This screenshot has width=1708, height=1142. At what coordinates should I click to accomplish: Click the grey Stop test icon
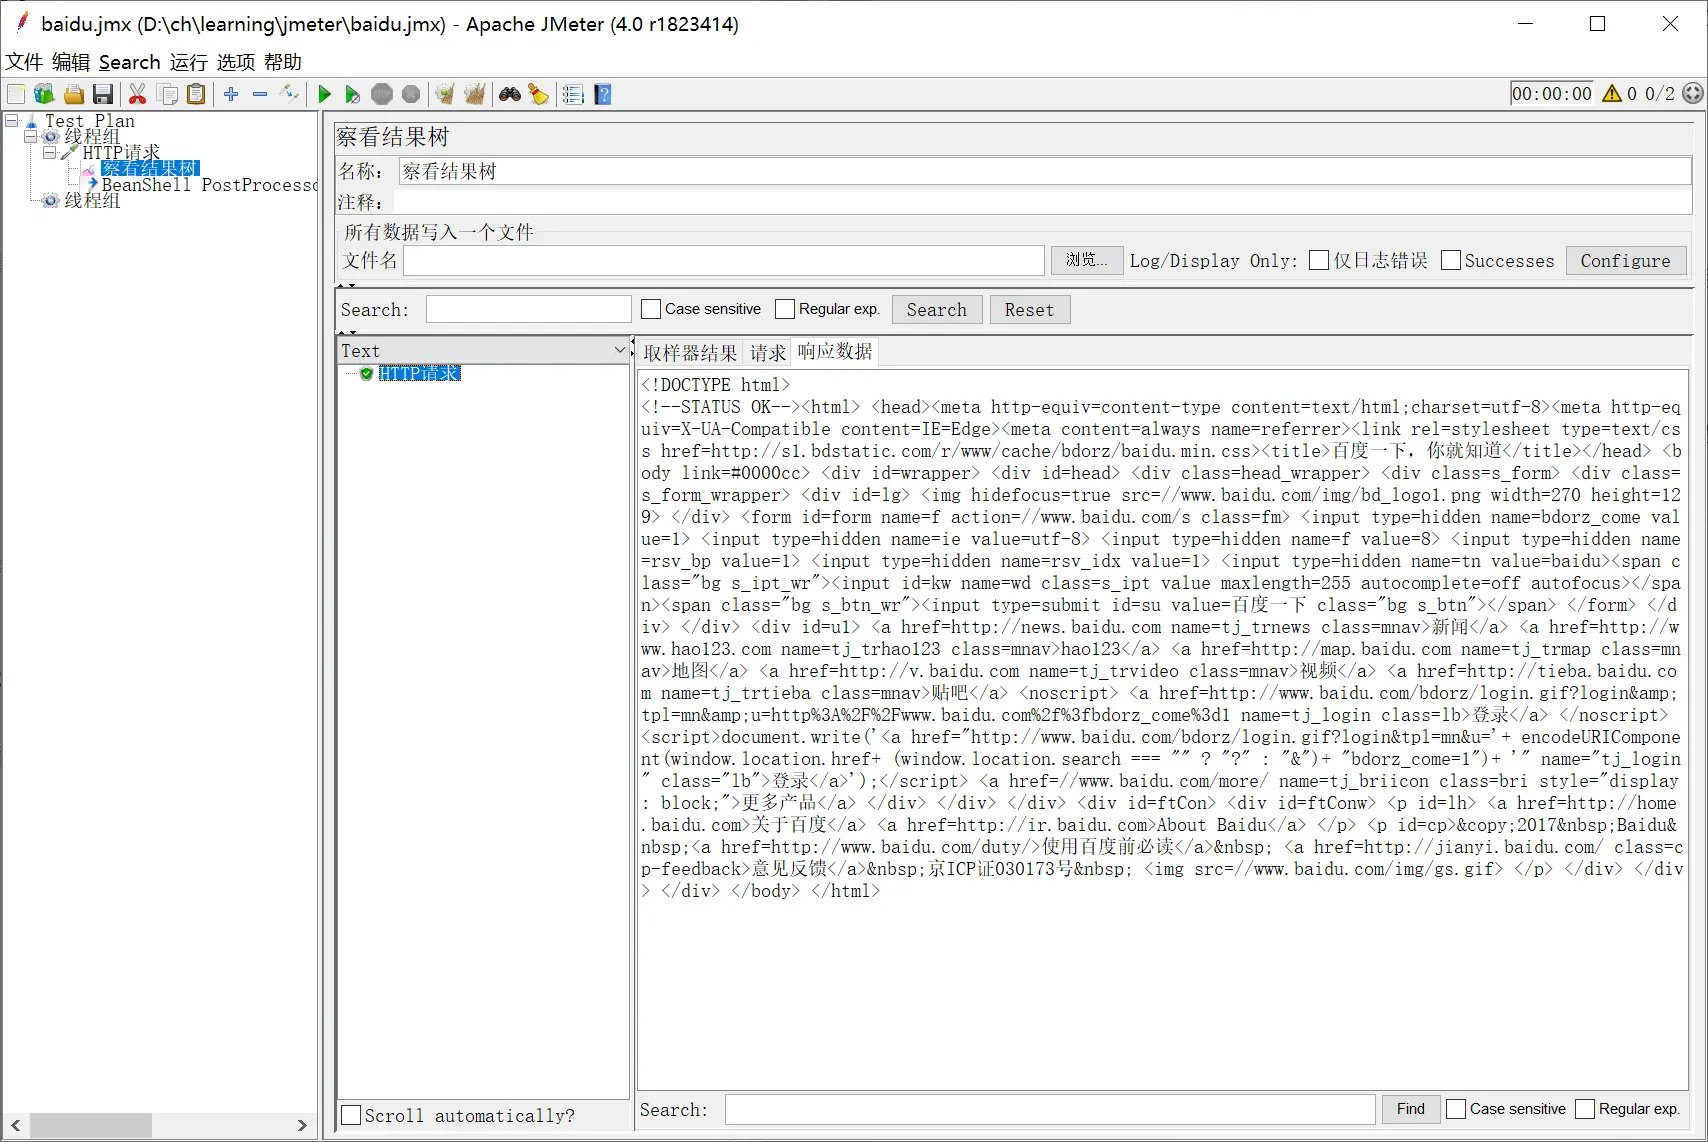pyautogui.click(x=382, y=94)
